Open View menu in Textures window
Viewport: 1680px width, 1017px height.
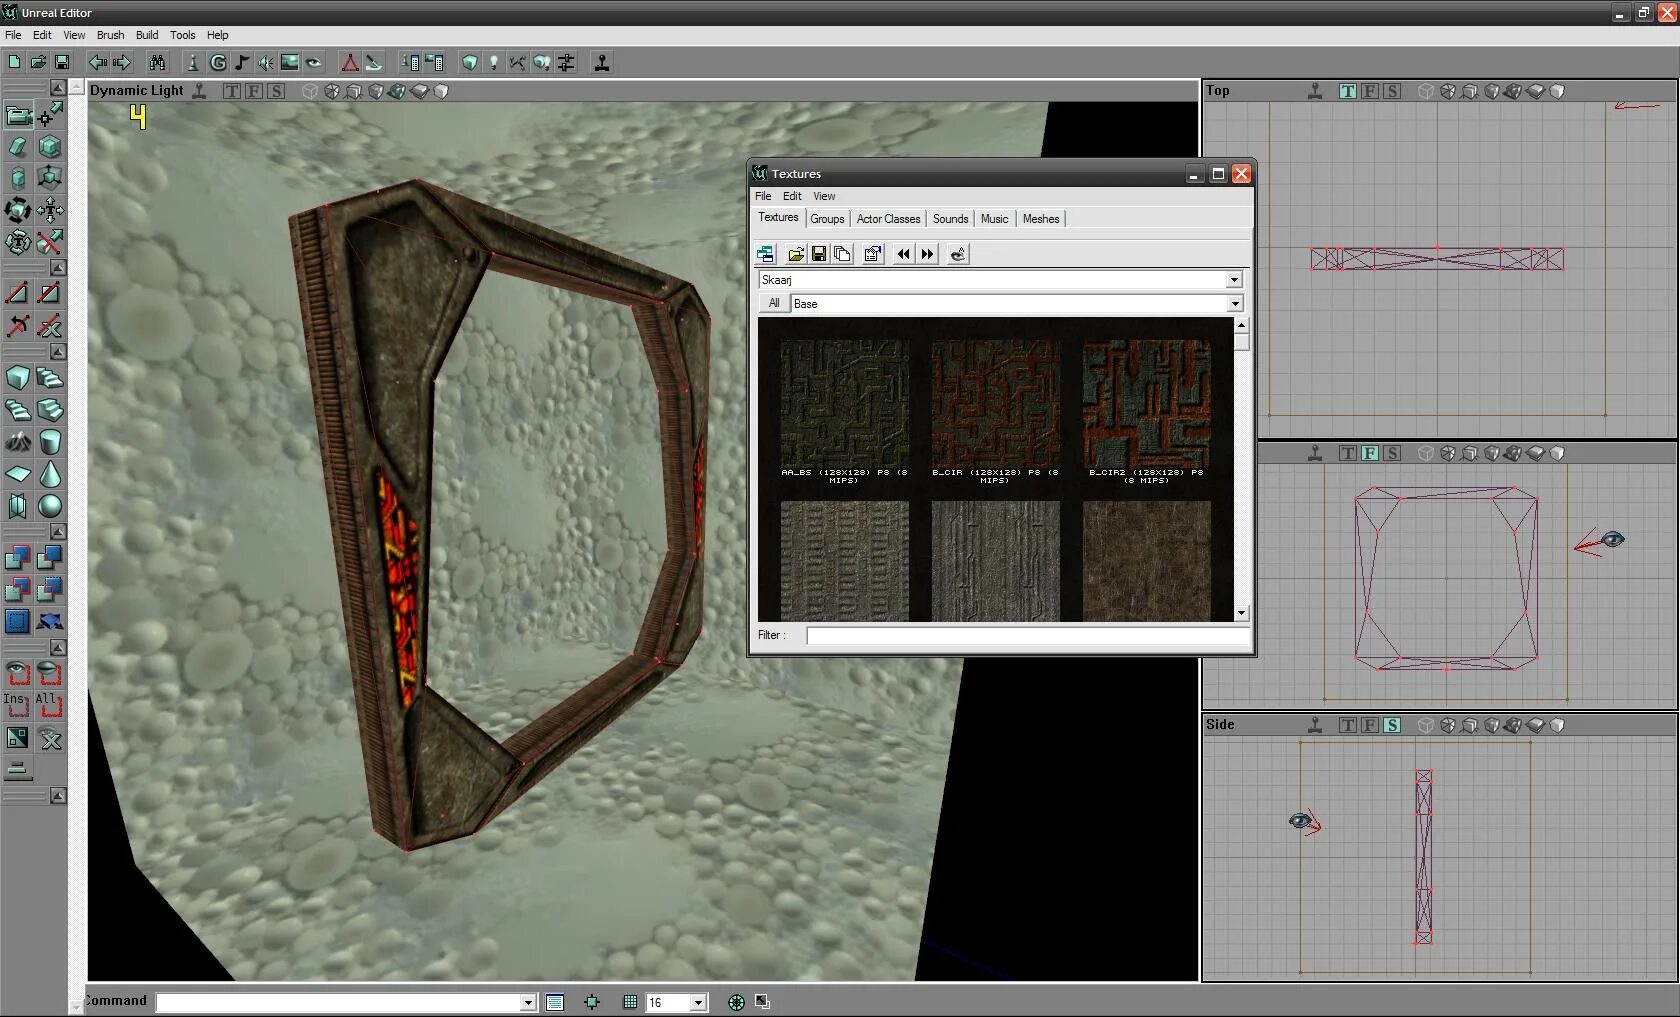824,196
